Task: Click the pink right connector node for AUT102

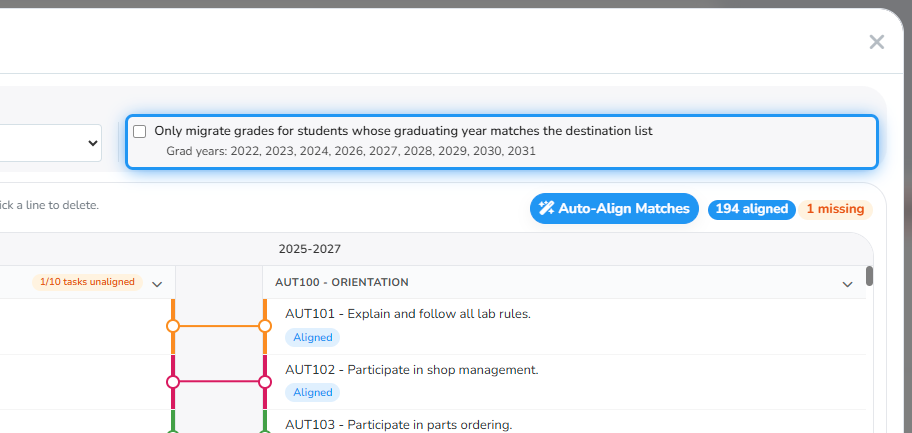Action: point(265,382)
